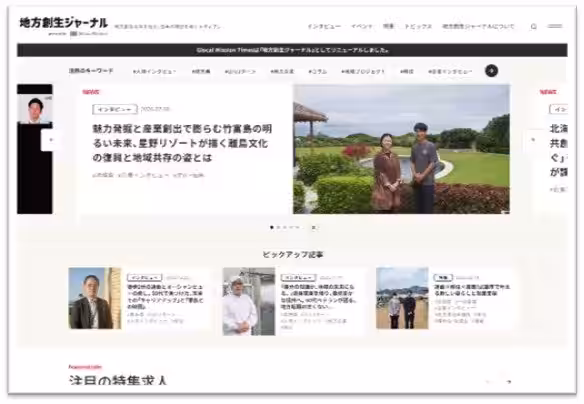Open the トピックス header menu item

coord(418,26)
